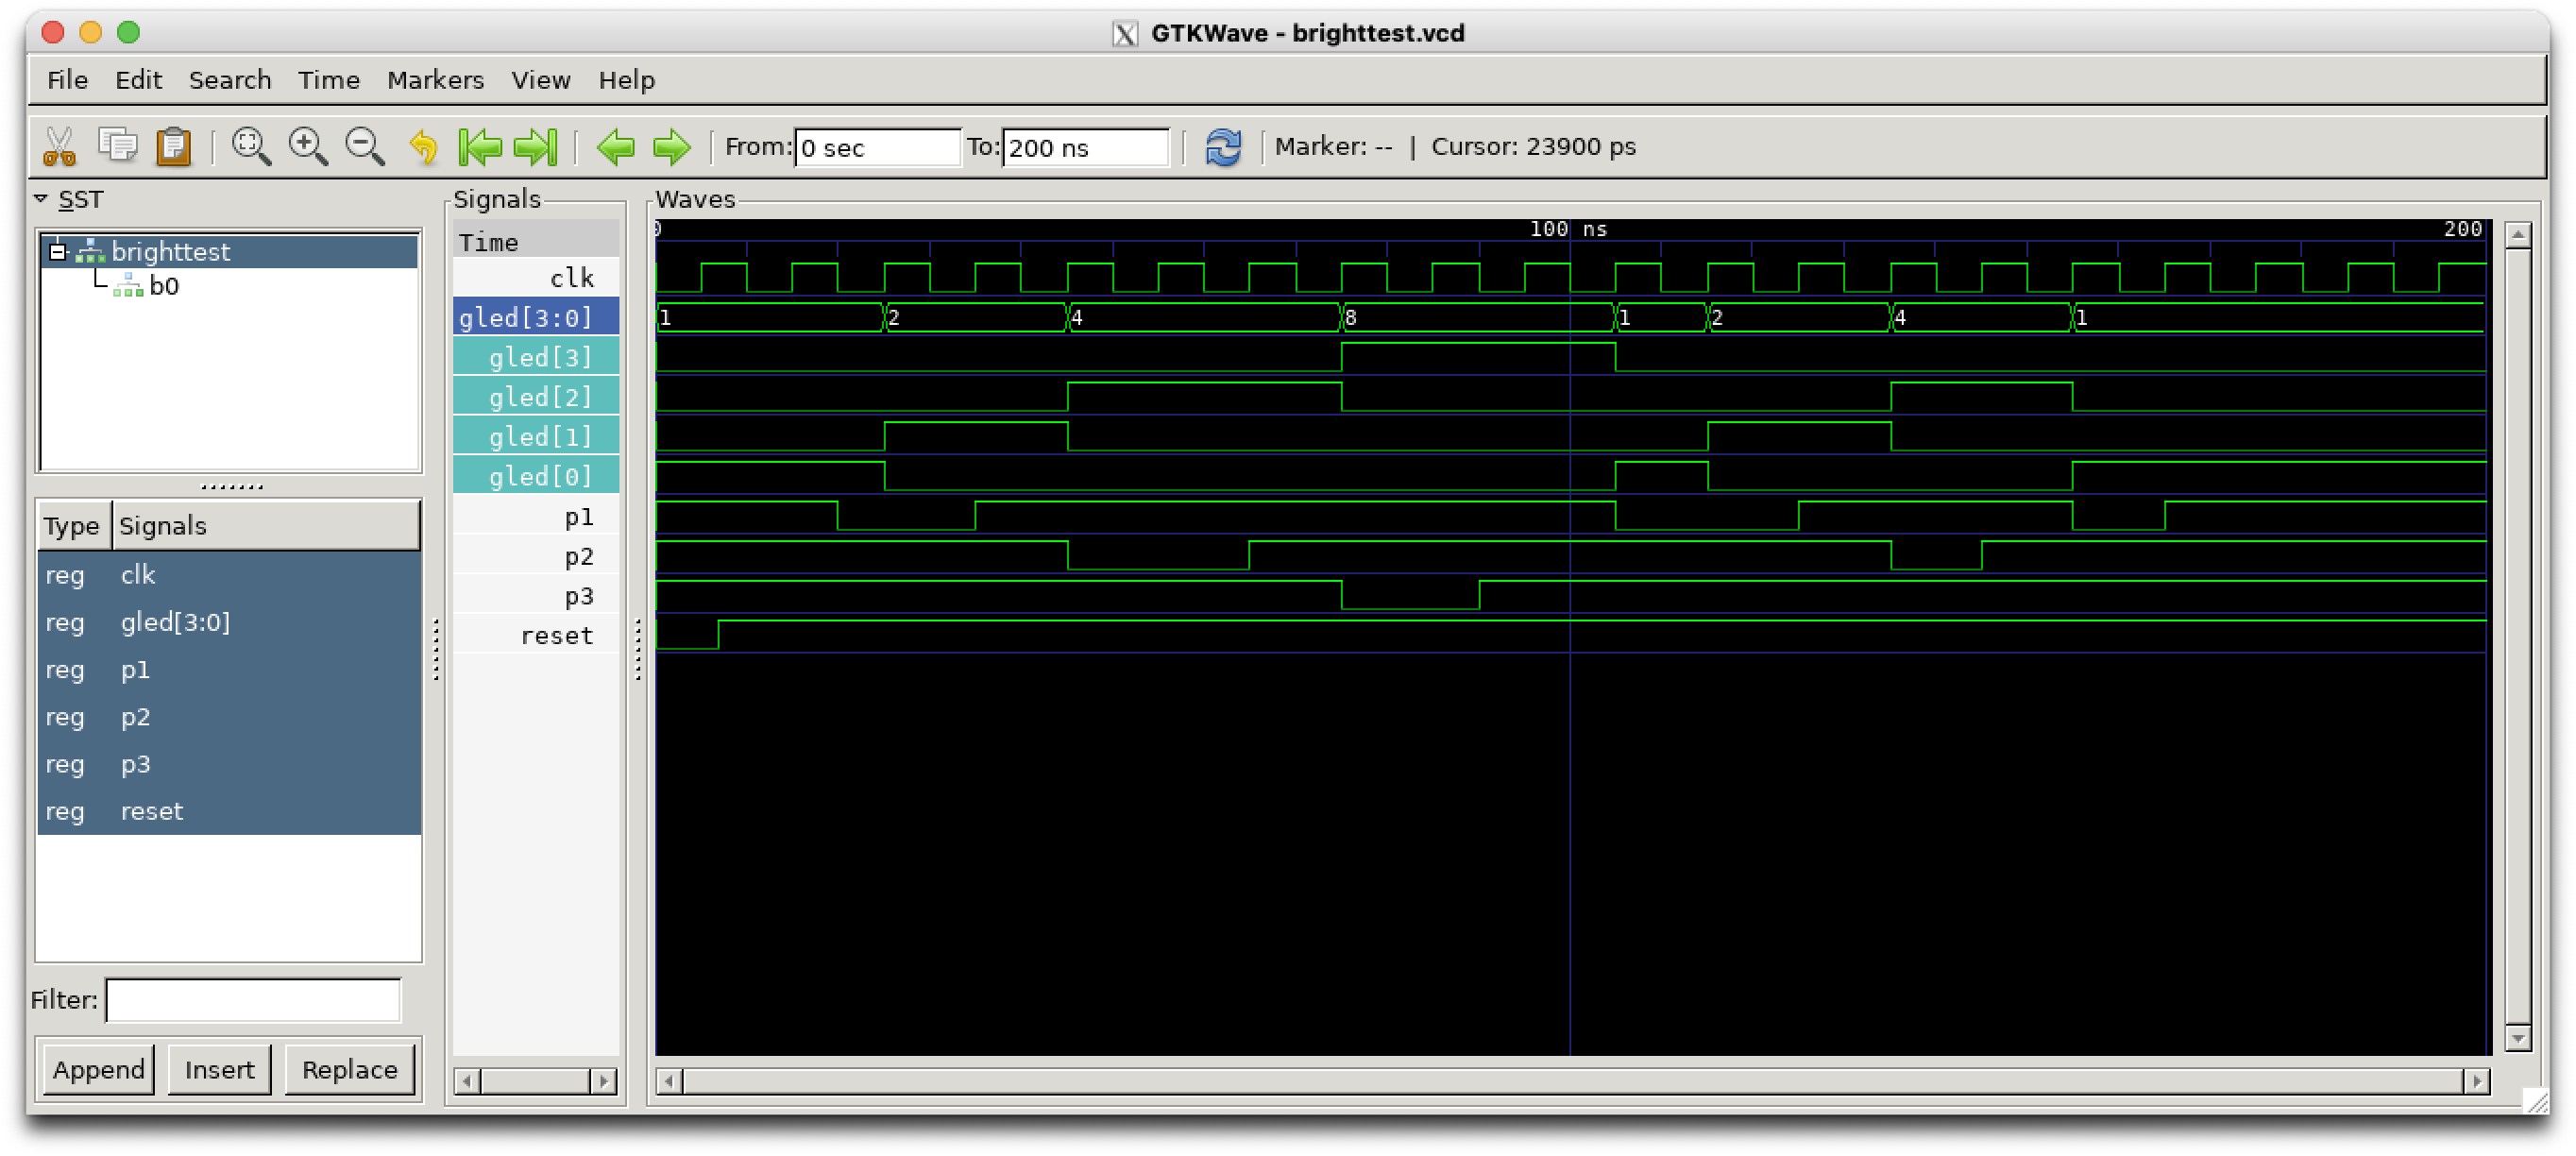2576x1156 pixels.
Task: Click the To time input field
Action: [x=1086, y=147]
